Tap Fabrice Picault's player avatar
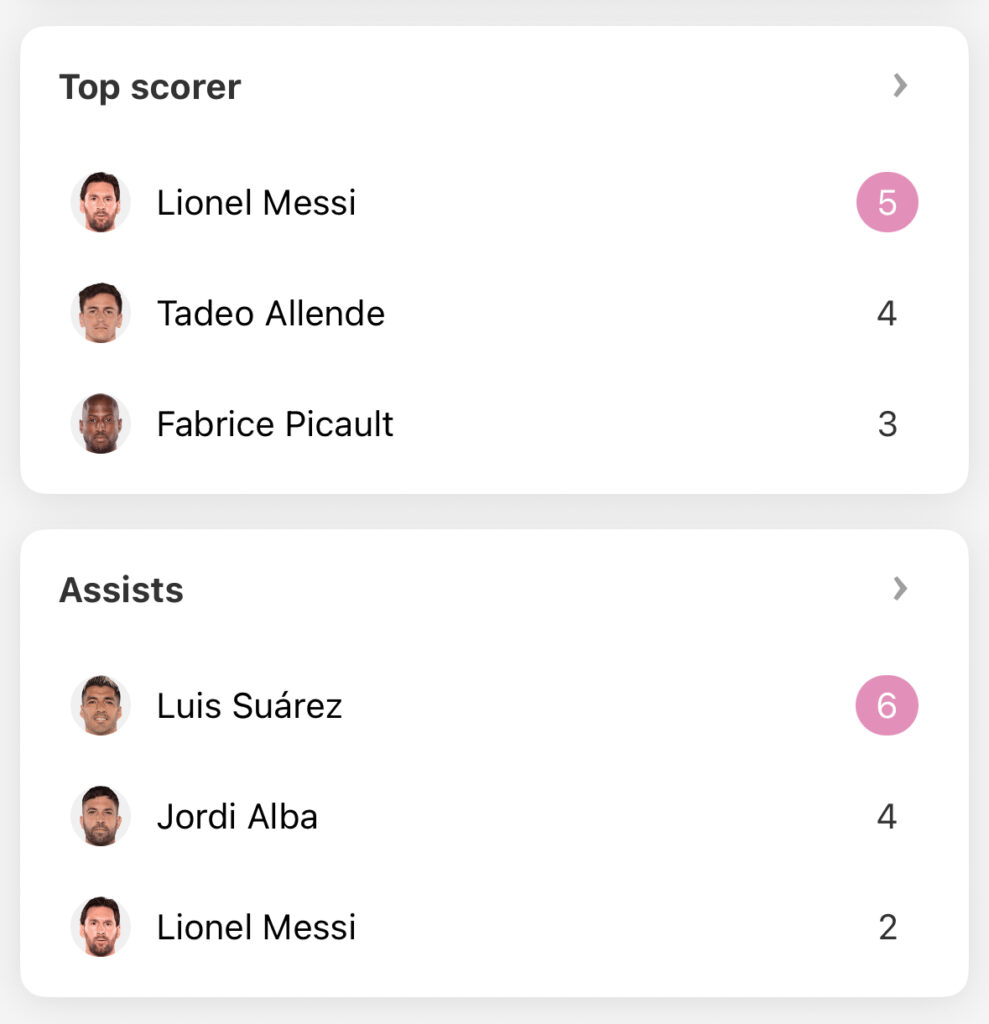 (101, 424)
